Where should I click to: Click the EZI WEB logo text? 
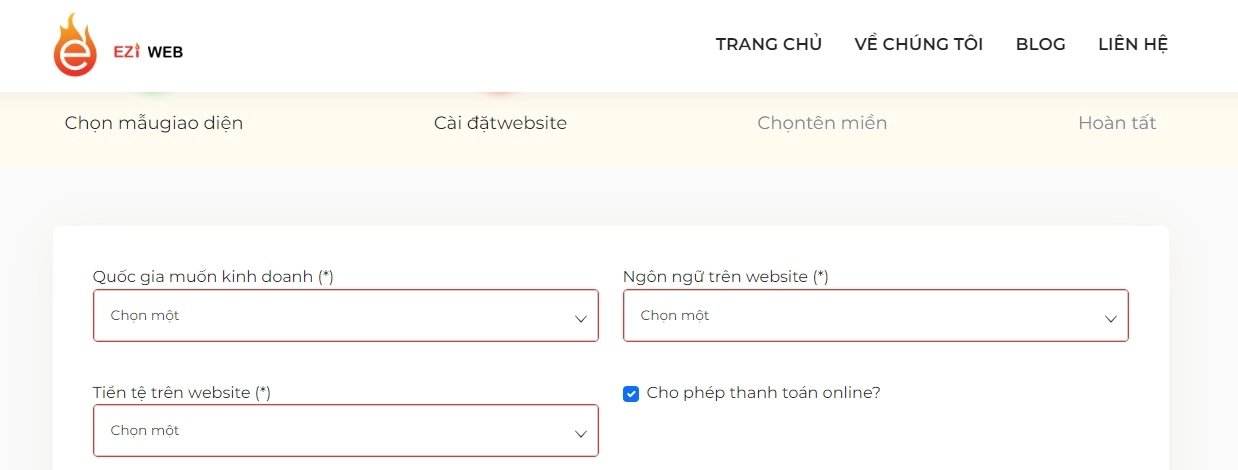click(x=148, y=52)
